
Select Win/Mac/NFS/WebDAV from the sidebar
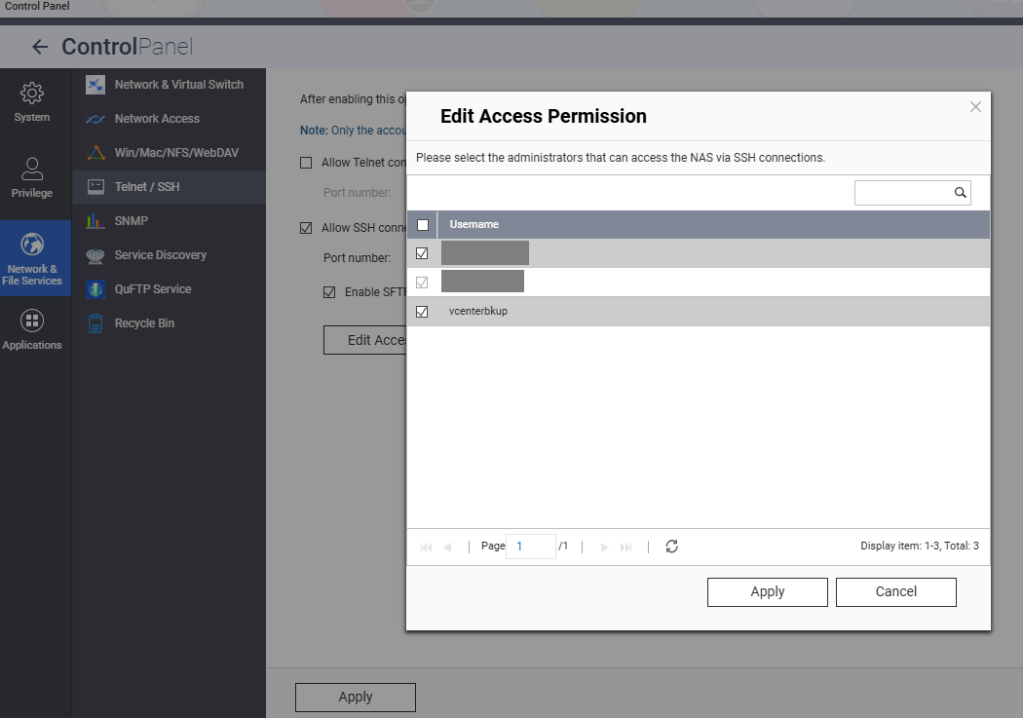[x=176, y=153]
